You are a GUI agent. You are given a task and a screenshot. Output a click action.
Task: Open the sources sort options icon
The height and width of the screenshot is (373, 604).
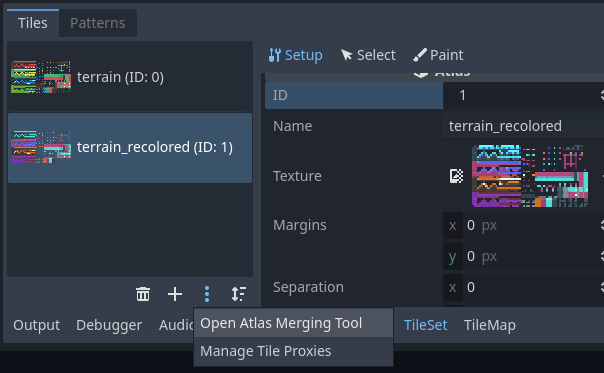[x=239, y=294]
